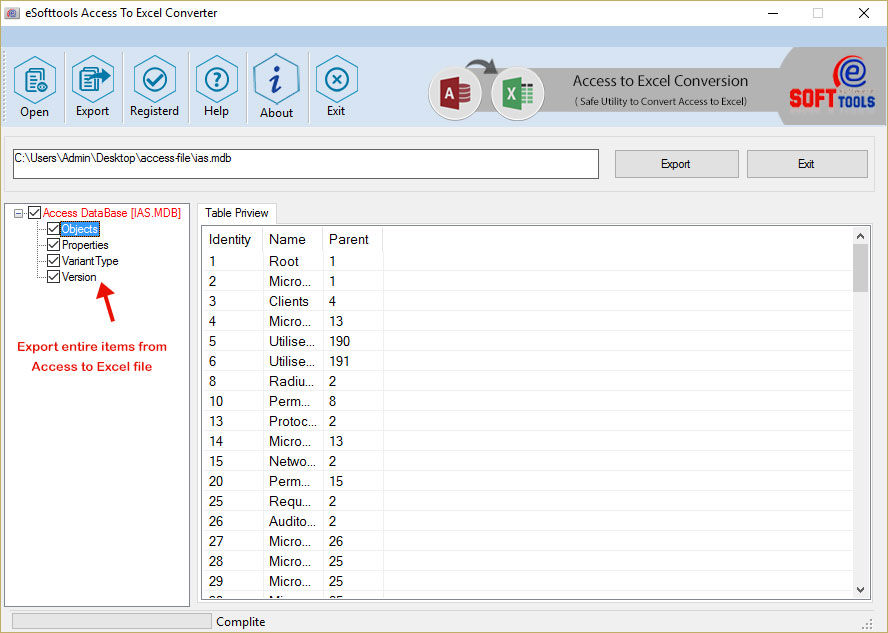This screenshot has height=633, width=888.
Task: Open the About toolbar icon
Action: [x=276, y=87]
